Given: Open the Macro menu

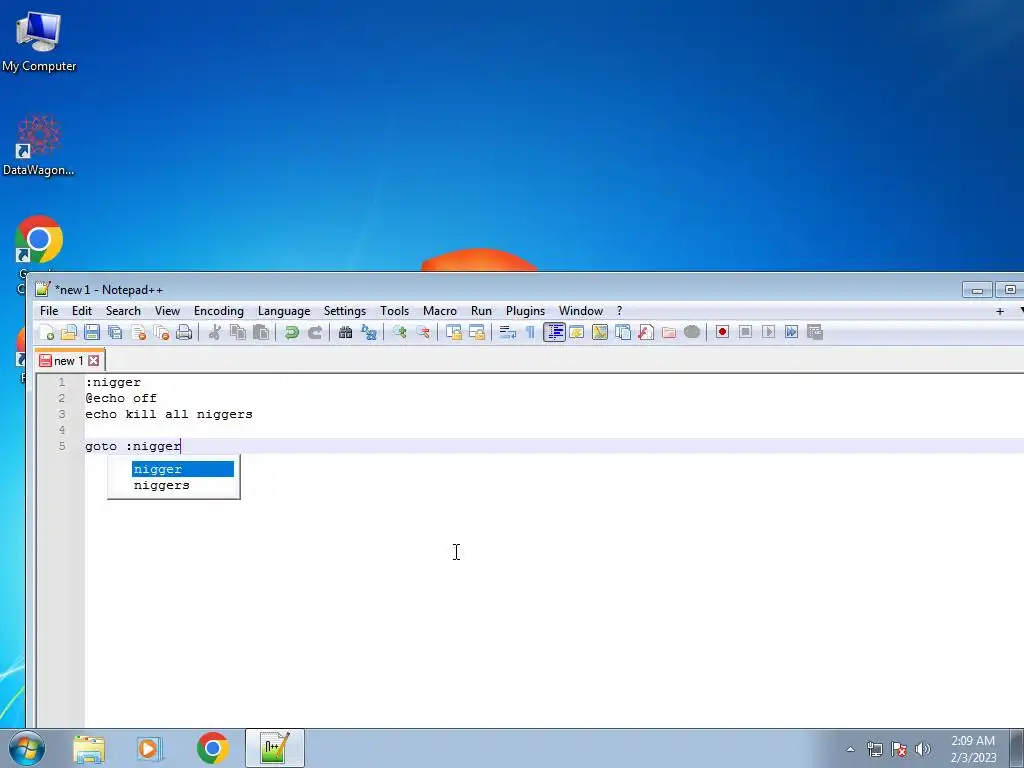Looking at the screenshot, I should pyautogui.click(x=440, y=311).
